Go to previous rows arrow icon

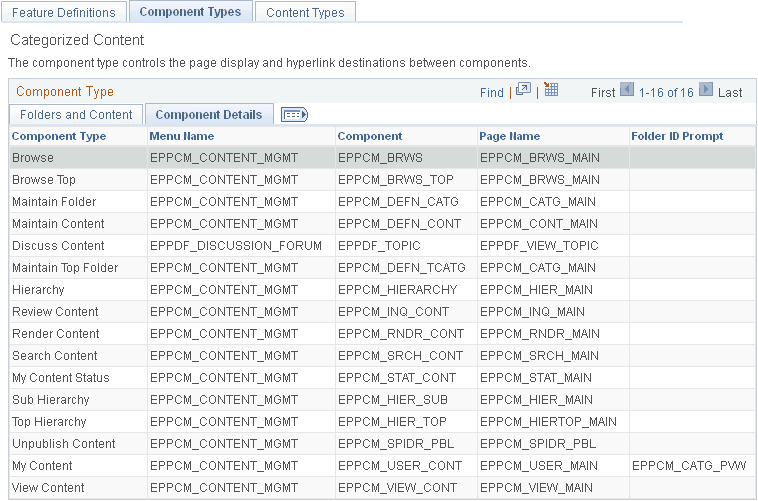627,89
